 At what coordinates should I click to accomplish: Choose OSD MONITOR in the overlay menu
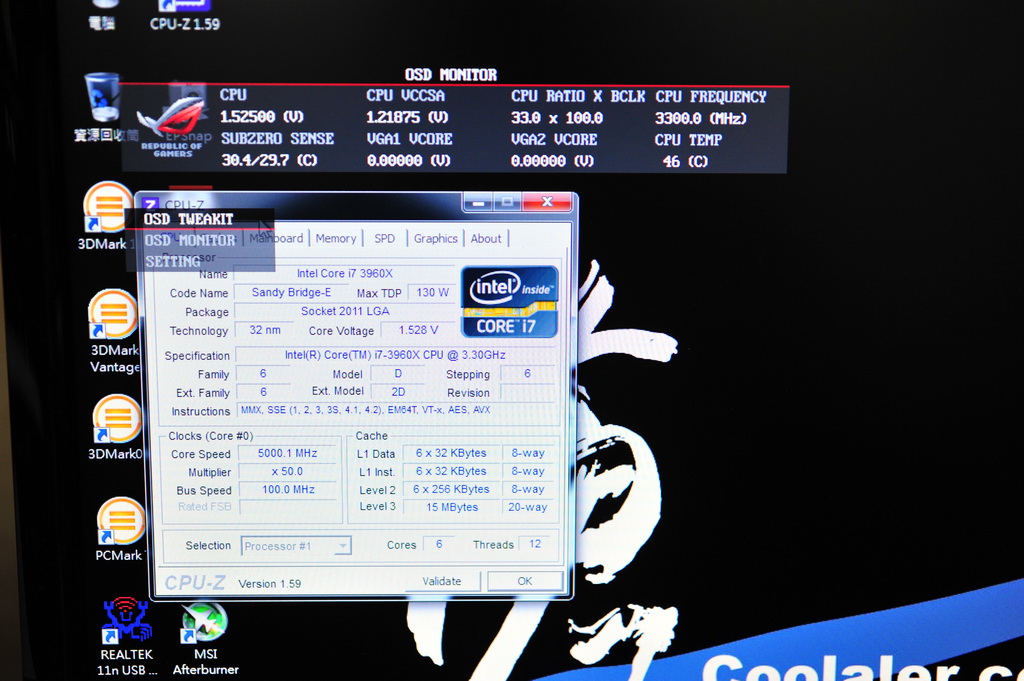[x=189, y=240]
